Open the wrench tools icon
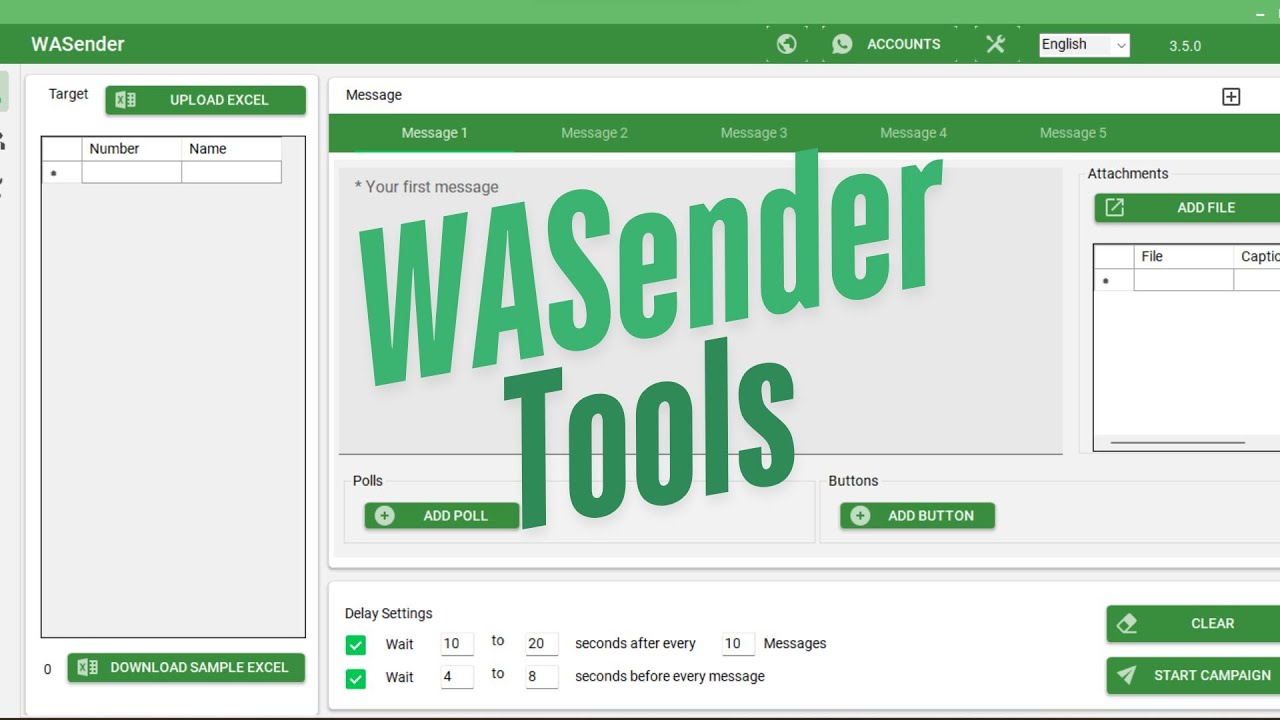The image size is (1280, 720). click(x=995, y=44)
